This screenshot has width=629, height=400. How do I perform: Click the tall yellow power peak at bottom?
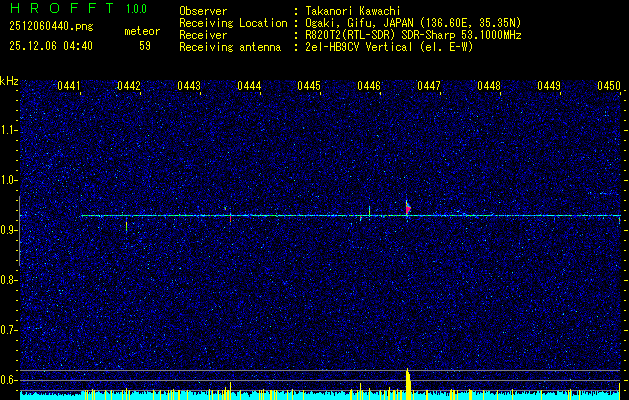(x=408, y=384)
